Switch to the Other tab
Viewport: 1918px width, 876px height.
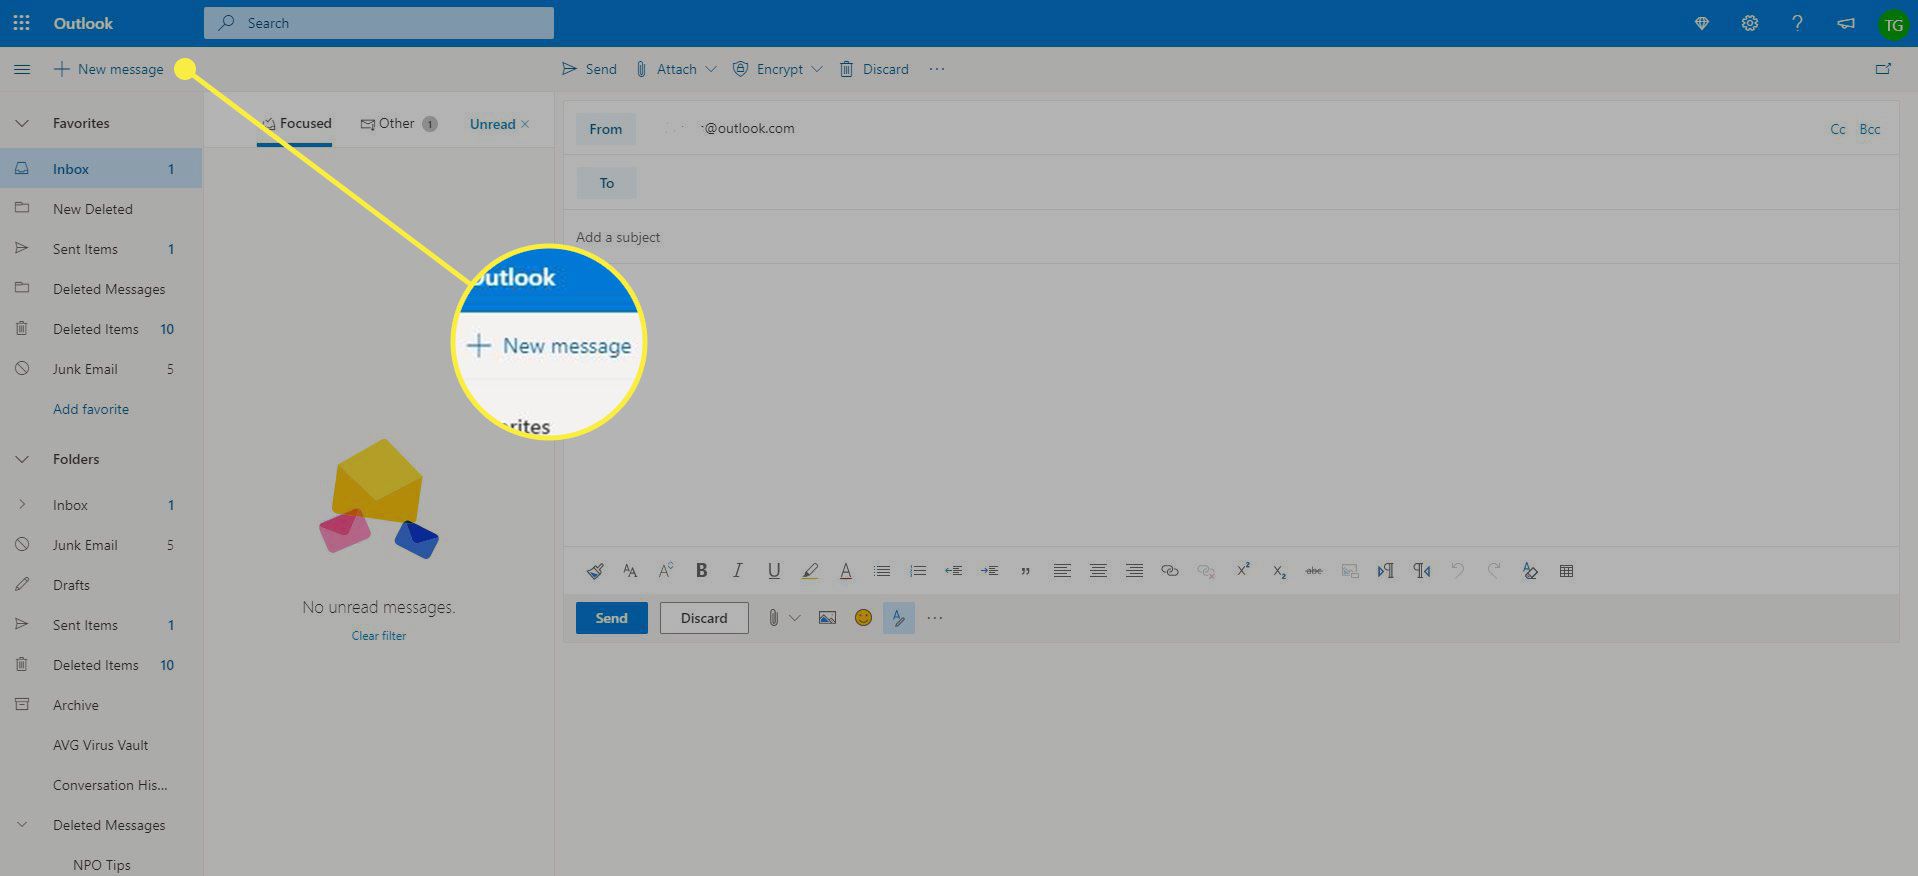pyautogui.click(x=399, y=124)
